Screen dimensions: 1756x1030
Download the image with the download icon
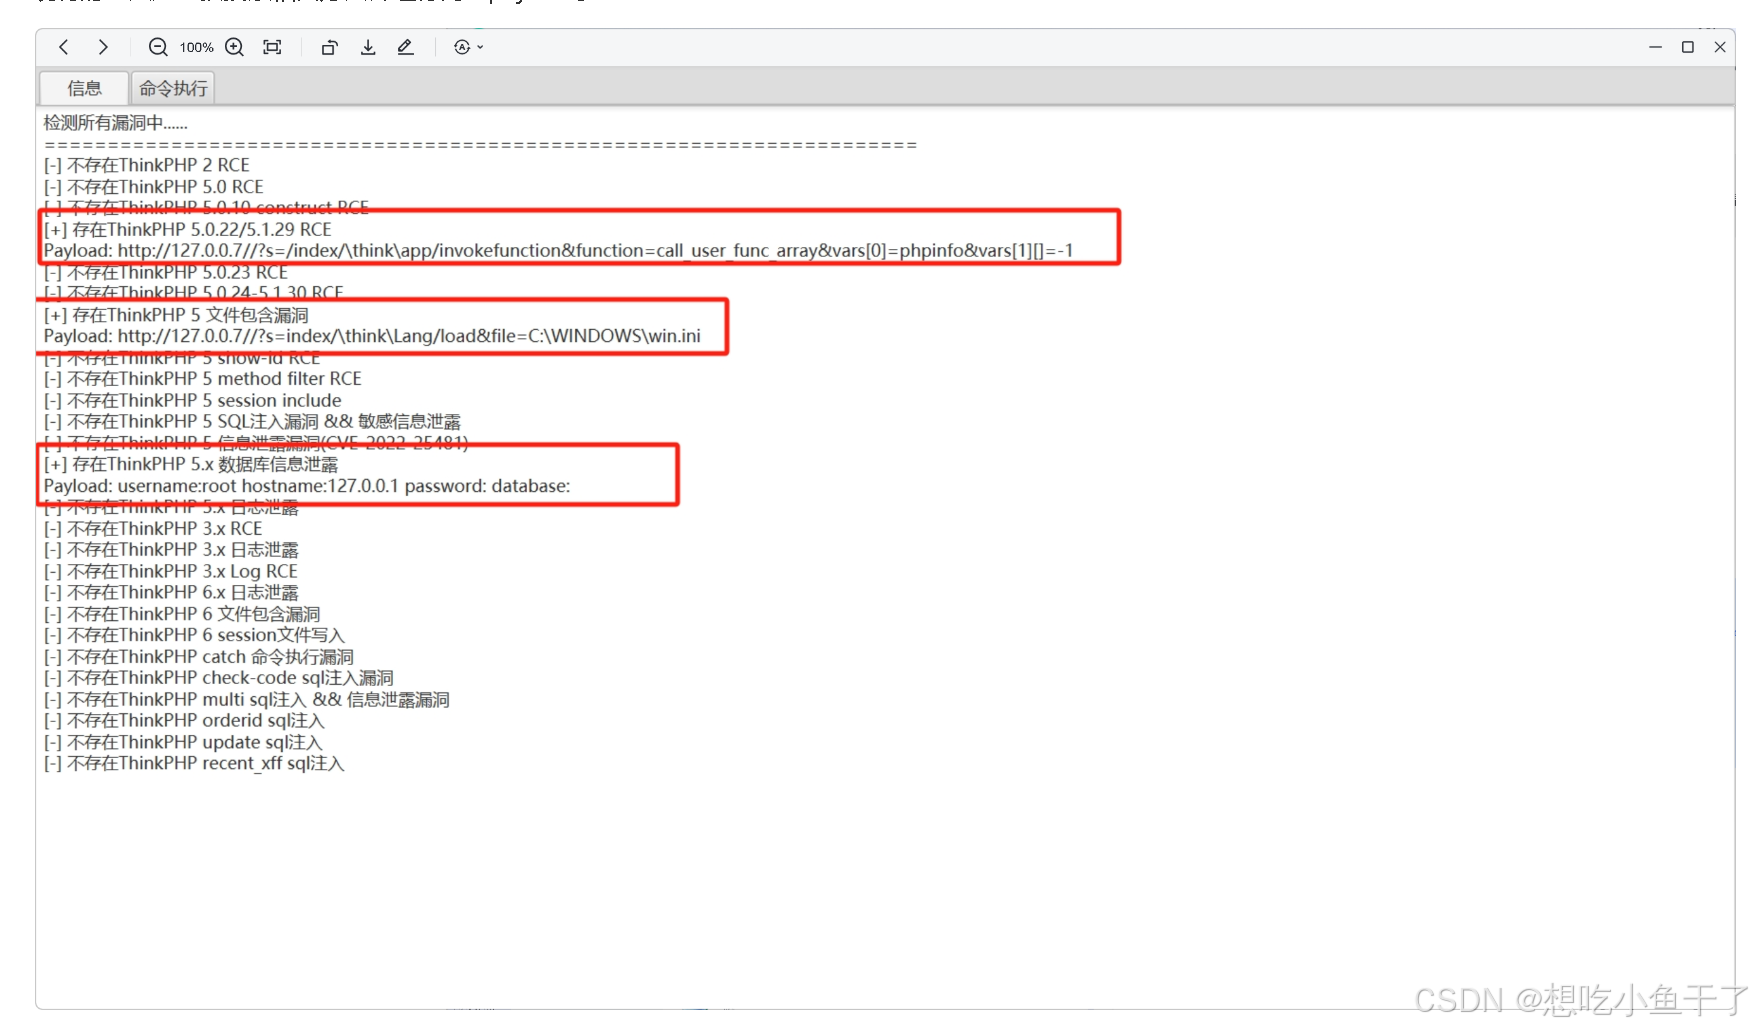point(368,47)
